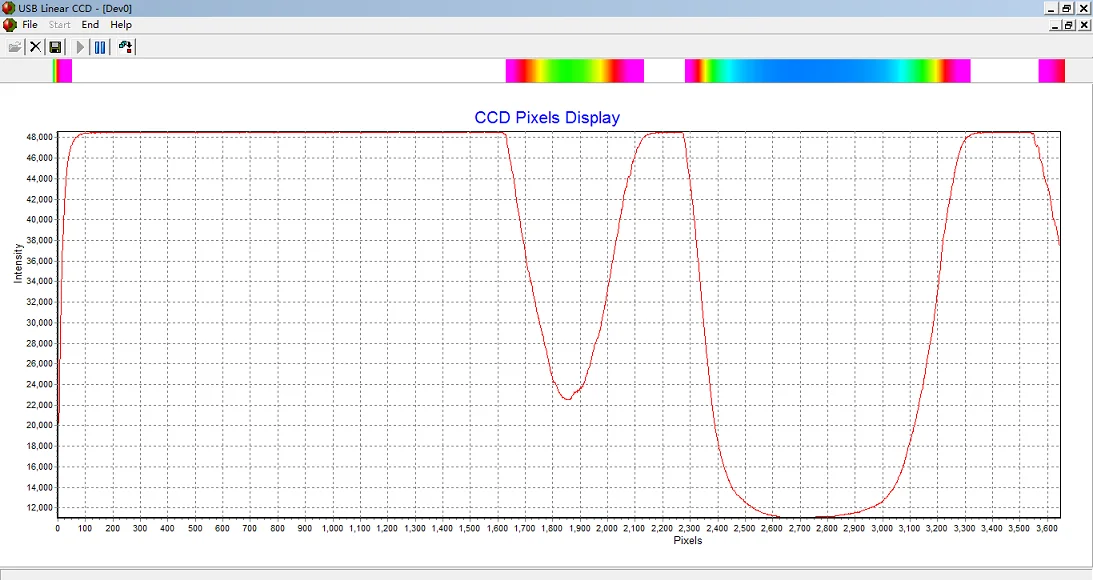Open the End menu
This screenshot has height=580, width=1093.
[90, 24]
